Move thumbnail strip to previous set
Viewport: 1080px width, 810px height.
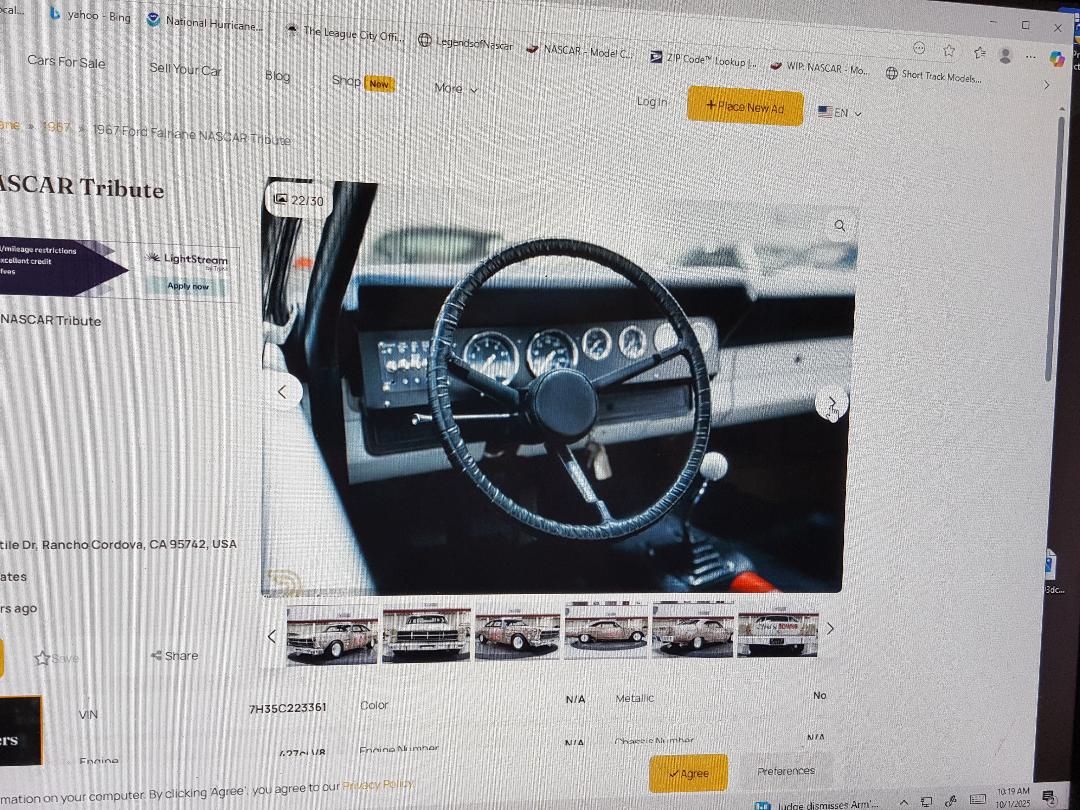pyautogui.click(x=272, y=636)
